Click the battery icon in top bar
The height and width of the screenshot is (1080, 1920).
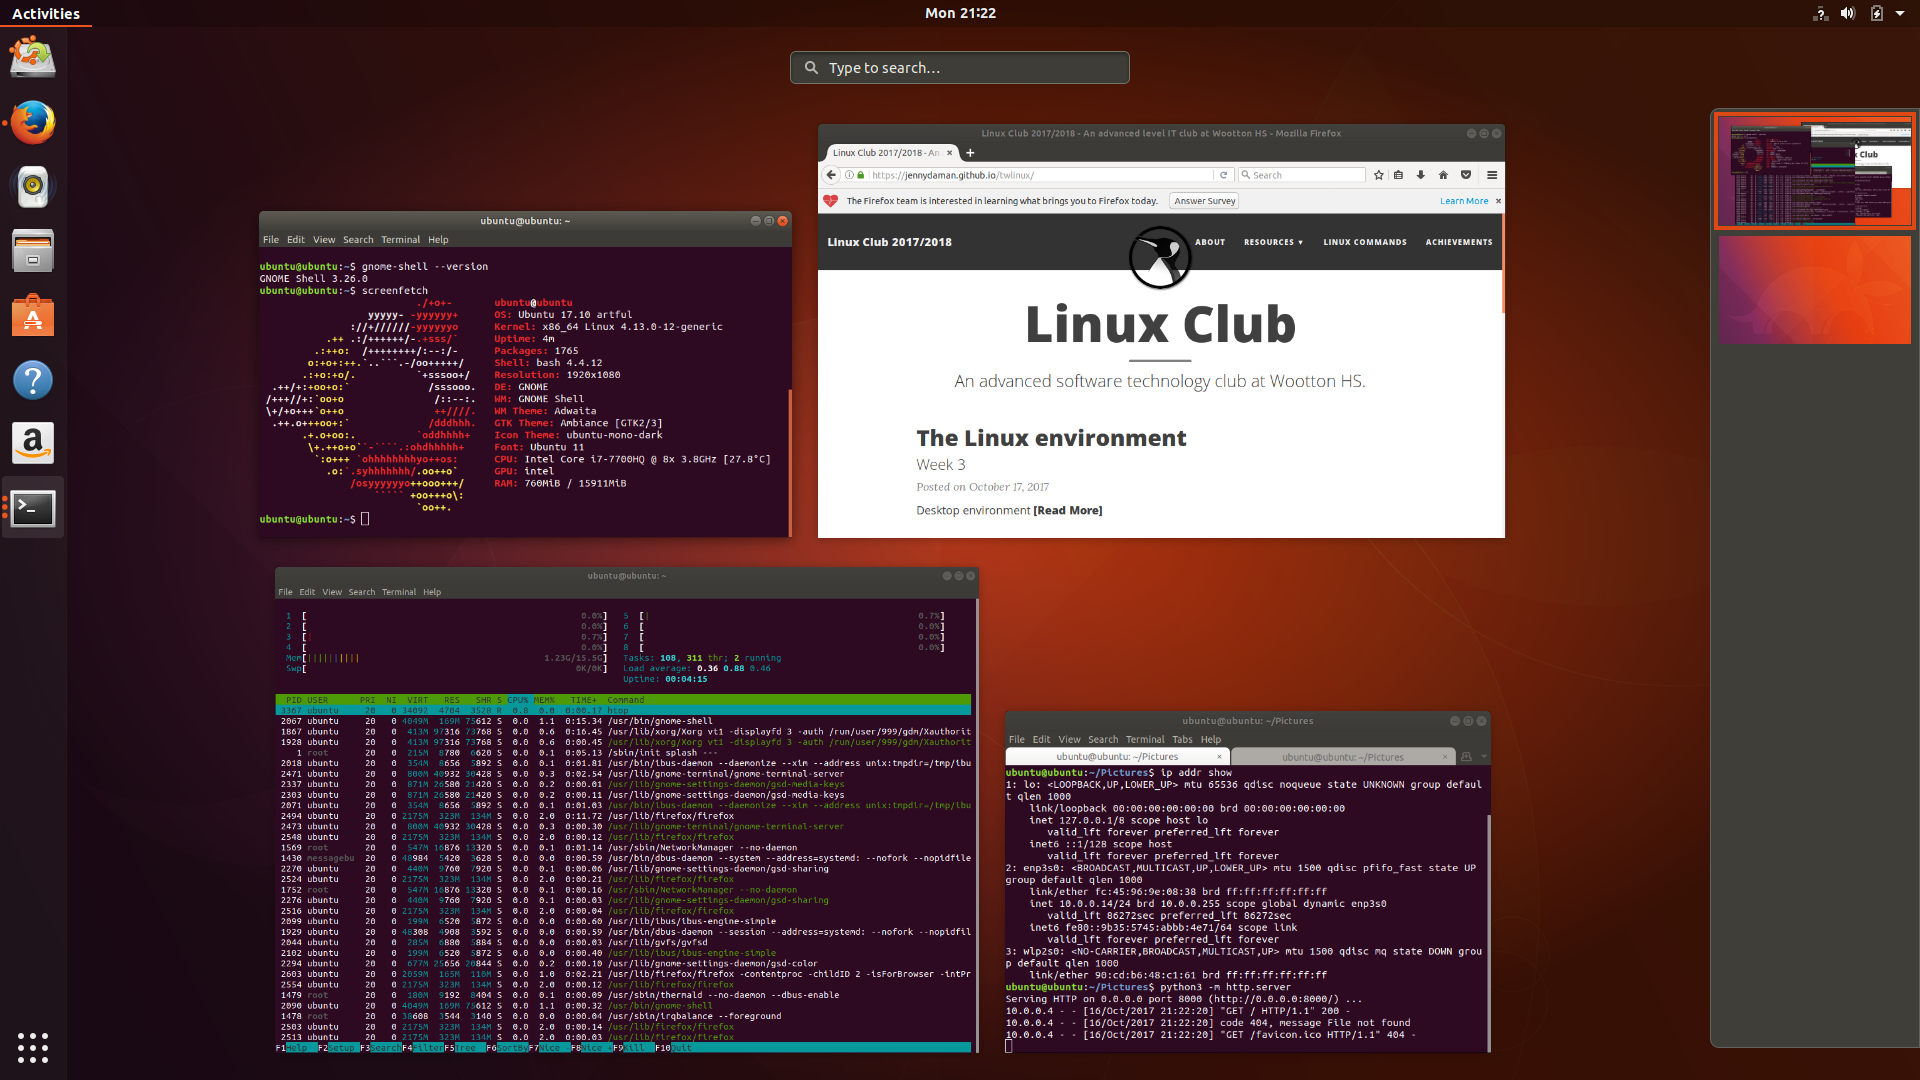[1877, 13]
